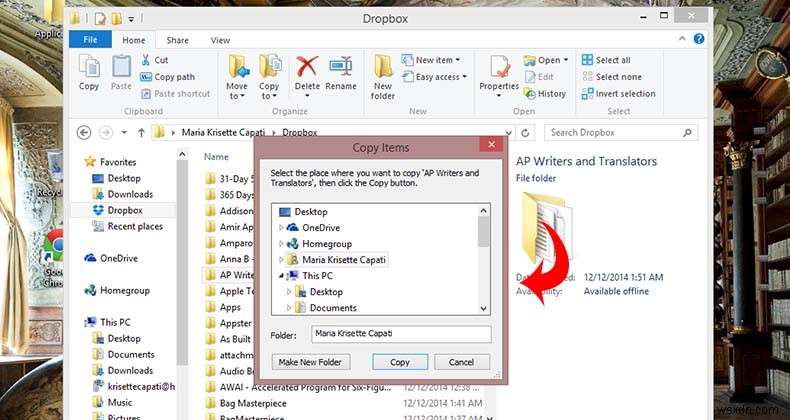Screen dimensions: 790x420
Task: Open the File menu tab
Action: [90, 40]
